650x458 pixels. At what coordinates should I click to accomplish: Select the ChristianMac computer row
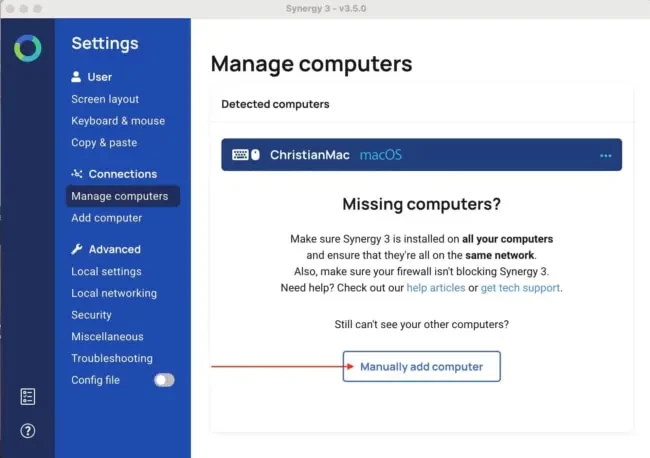422,155
